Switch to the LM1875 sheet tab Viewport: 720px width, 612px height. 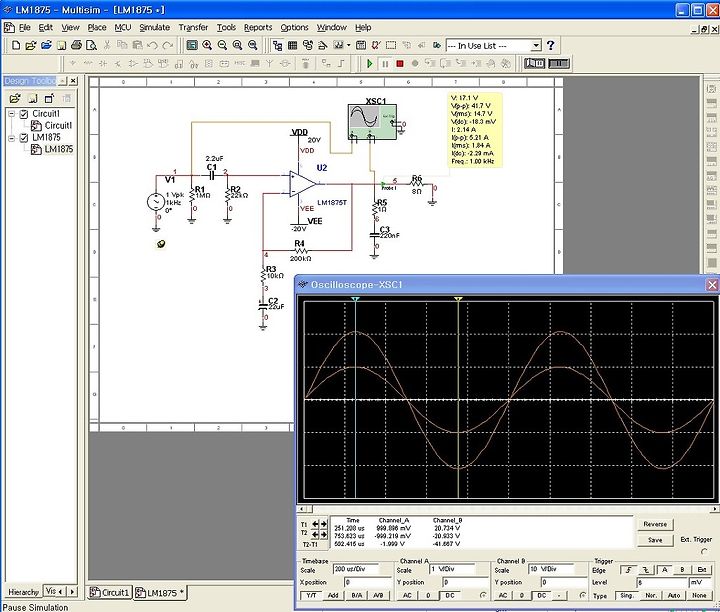(x=160, y=593)
